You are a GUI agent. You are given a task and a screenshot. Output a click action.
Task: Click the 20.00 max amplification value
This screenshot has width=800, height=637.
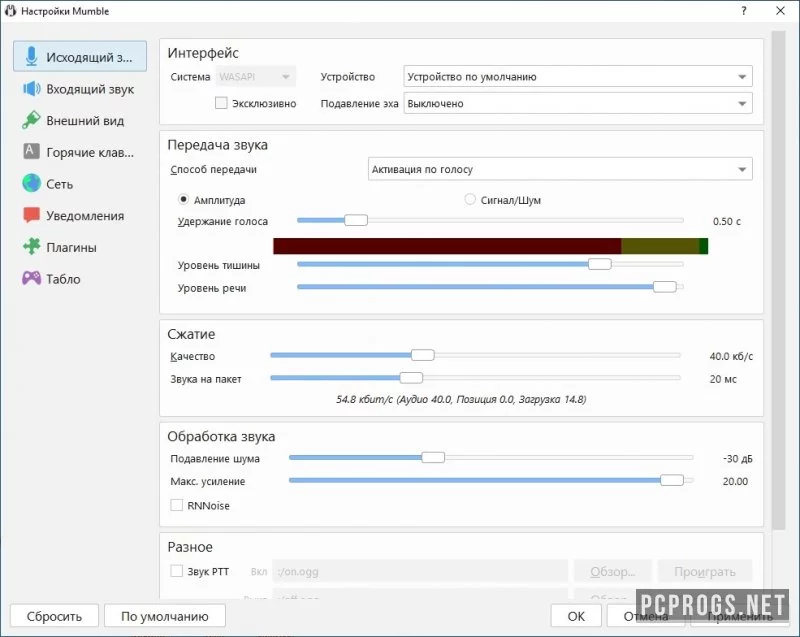coord(735,481)
